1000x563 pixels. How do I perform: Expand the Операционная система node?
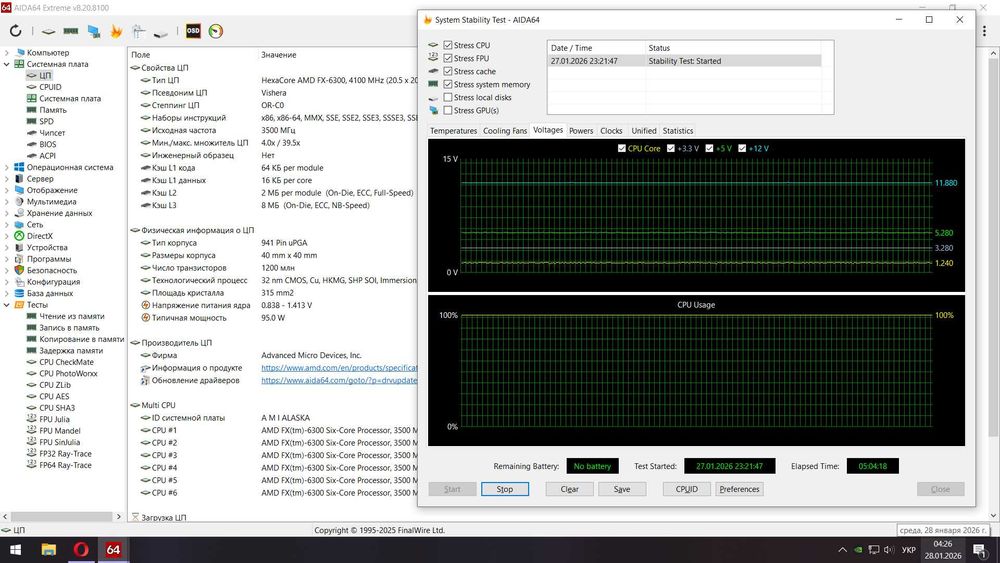tap(6, 167)
